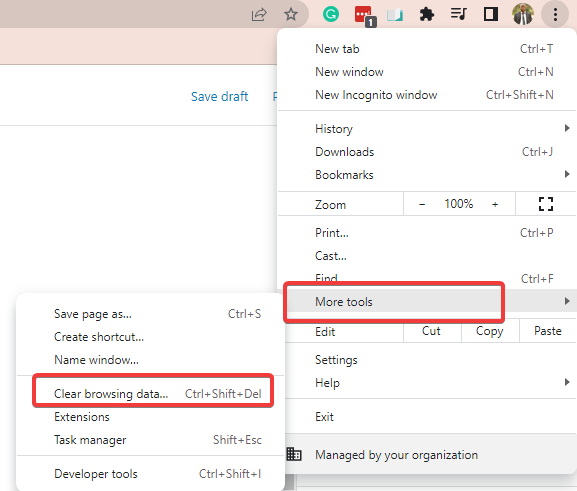Click Save draft link
The image size is (577, 491).
click(219, 96)
